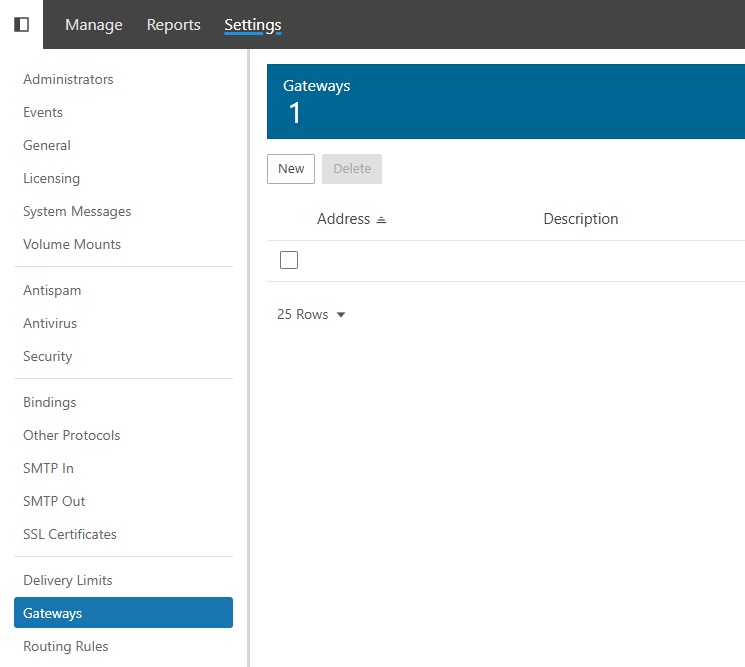Open Licensing settings
This screenshot has width=745, height=667.
coord(51,179)
